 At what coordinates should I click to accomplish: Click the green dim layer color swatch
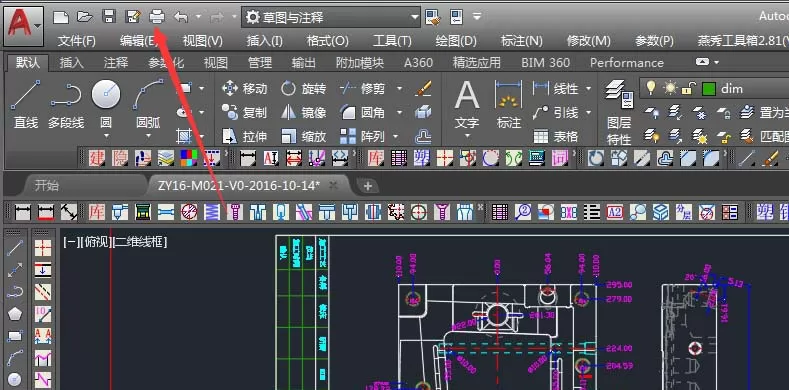pyautogui.click(x=708, y=90)
